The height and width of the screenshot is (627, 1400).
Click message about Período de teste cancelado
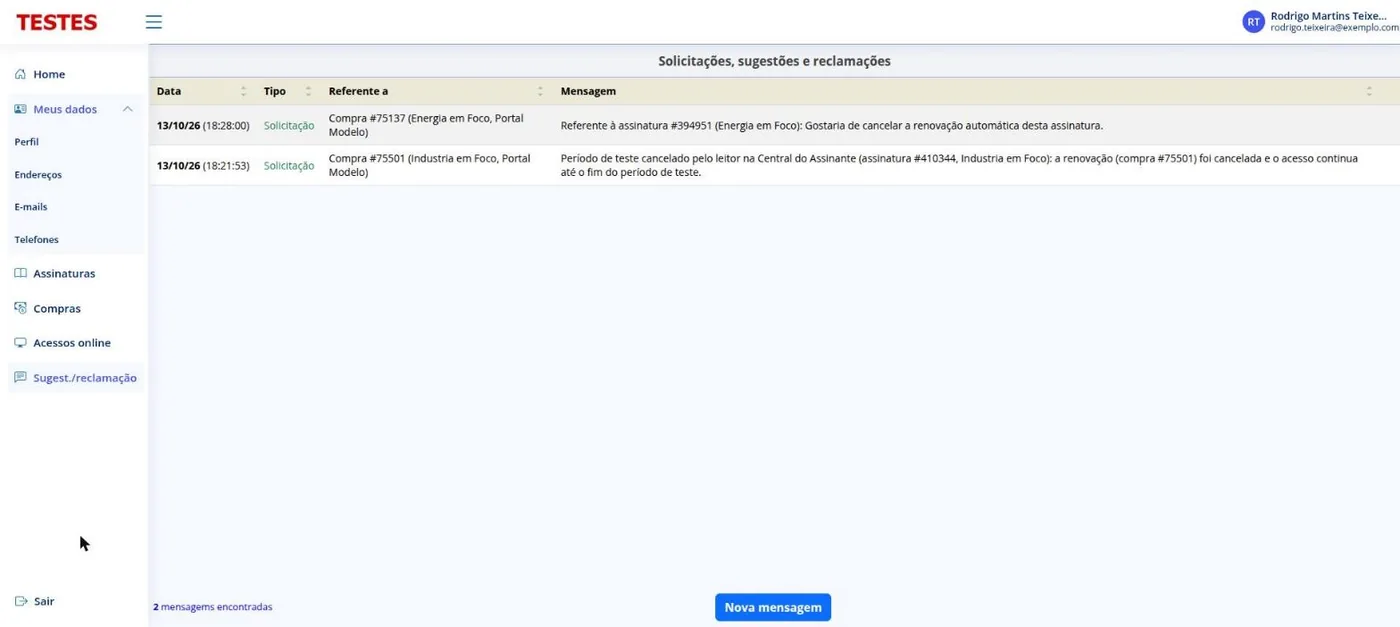960,165
